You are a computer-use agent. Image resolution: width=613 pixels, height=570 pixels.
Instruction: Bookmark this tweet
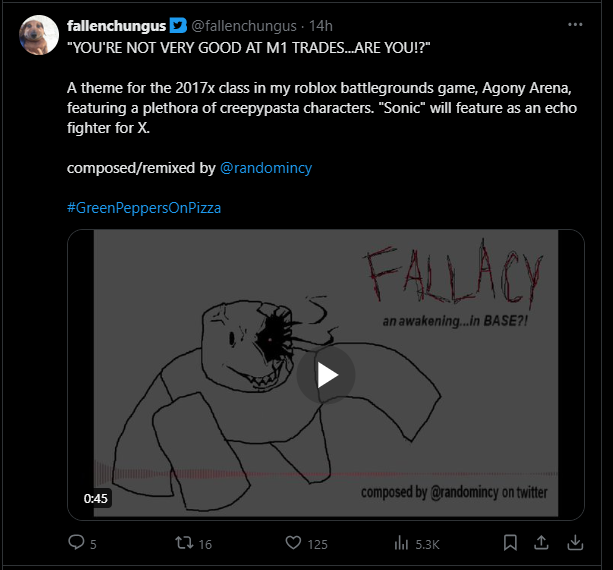pyautogui.click(x=510, y=543)
